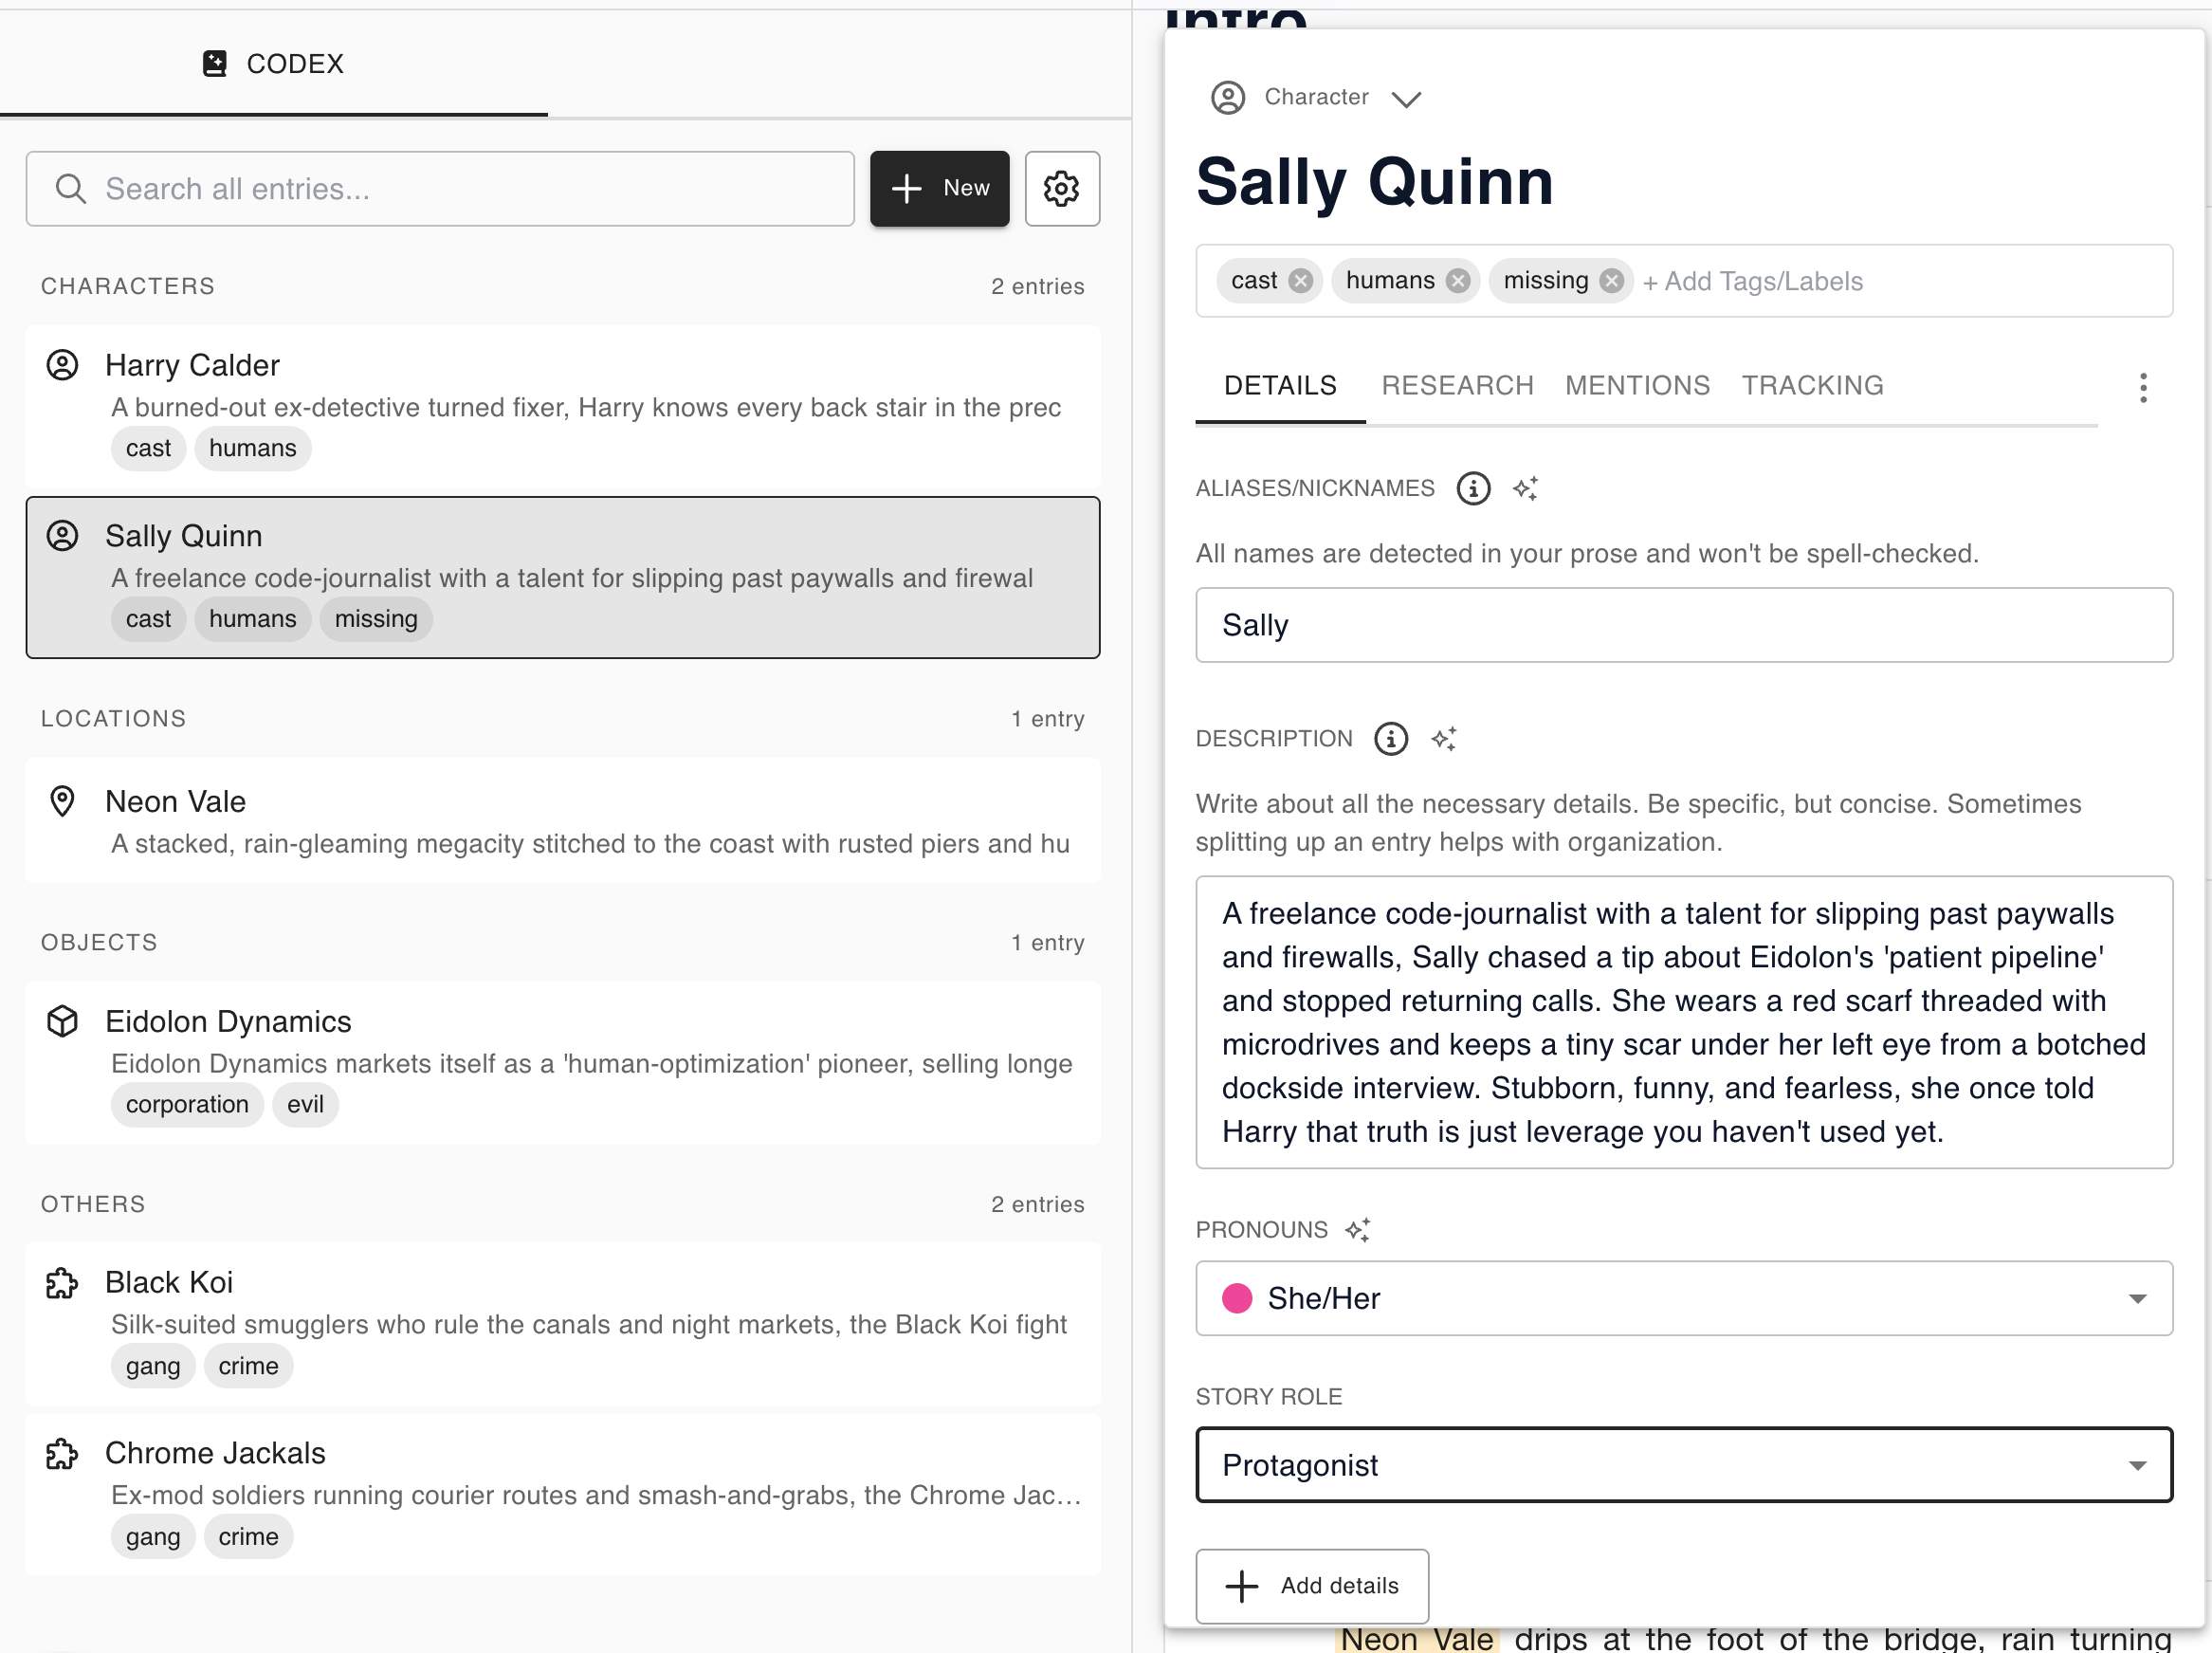The width and height of the screenshot is (2212, 1653).
Task: Open Codex settings gear icon
Action: [x=1061, y=188]
